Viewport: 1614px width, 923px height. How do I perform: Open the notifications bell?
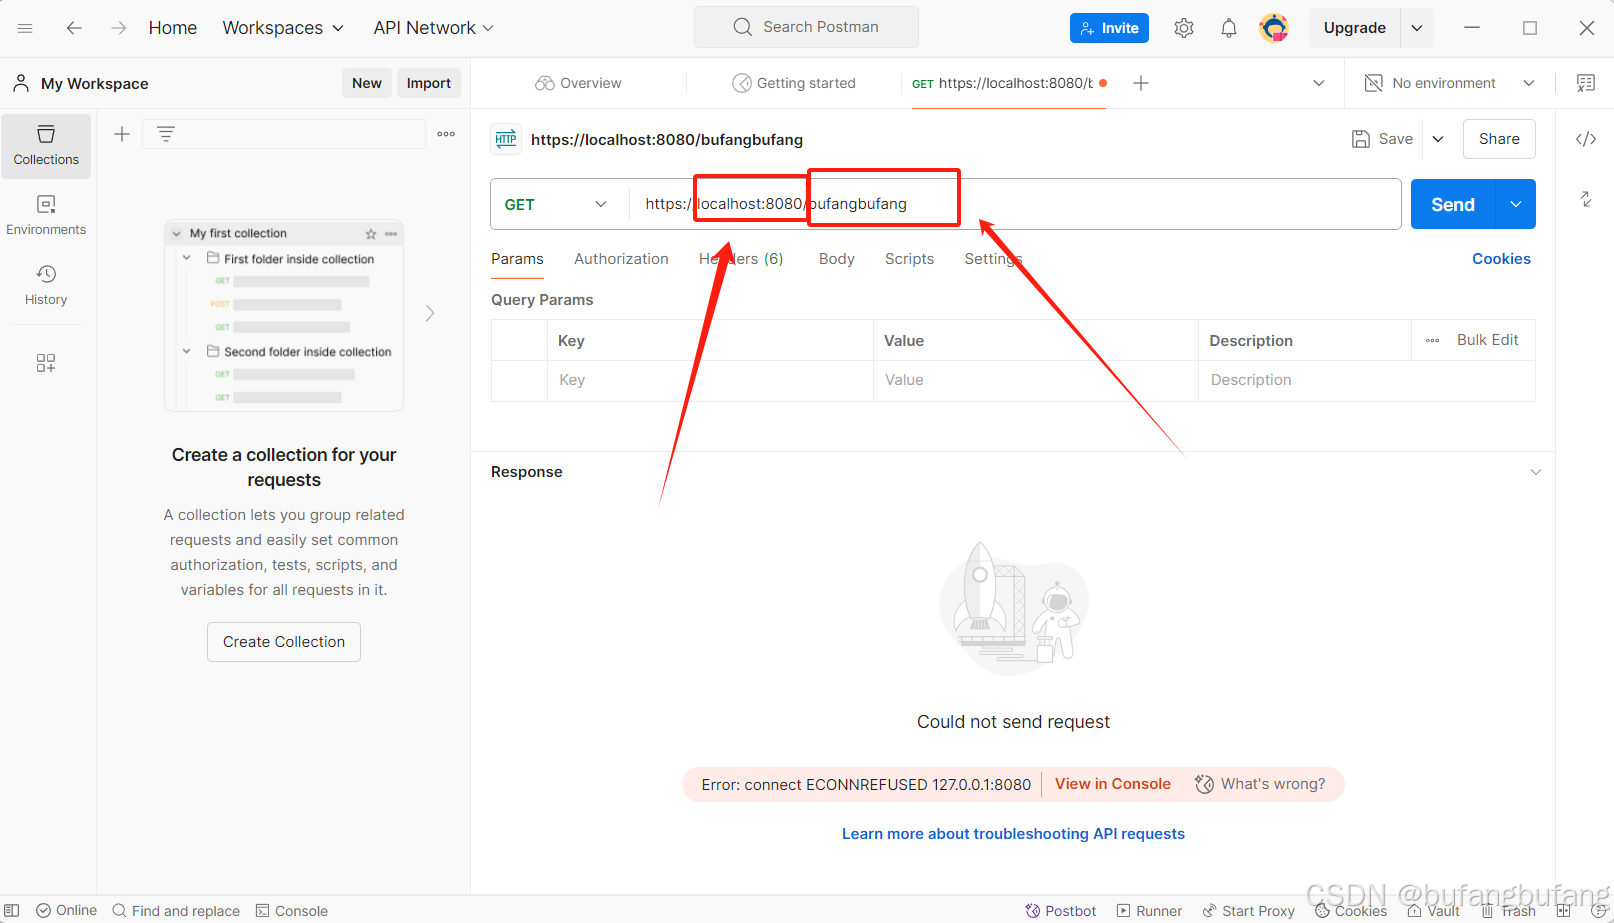pyautogui.click(x=1229, y=28)
